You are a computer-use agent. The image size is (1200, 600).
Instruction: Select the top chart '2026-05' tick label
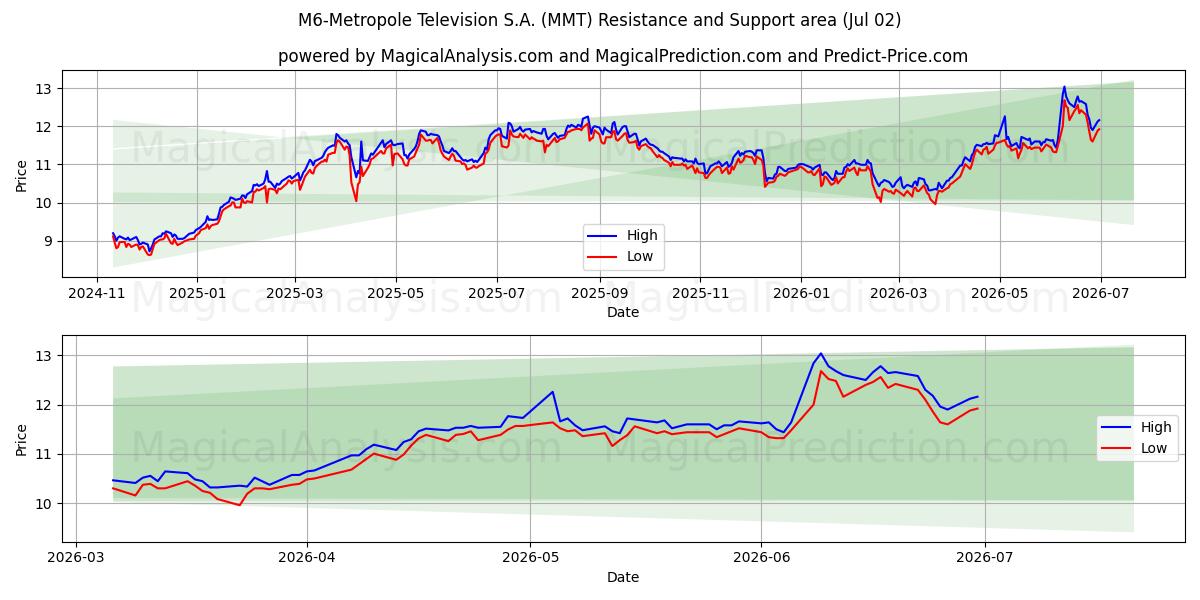pyautogui.click(x=999, y=293)
